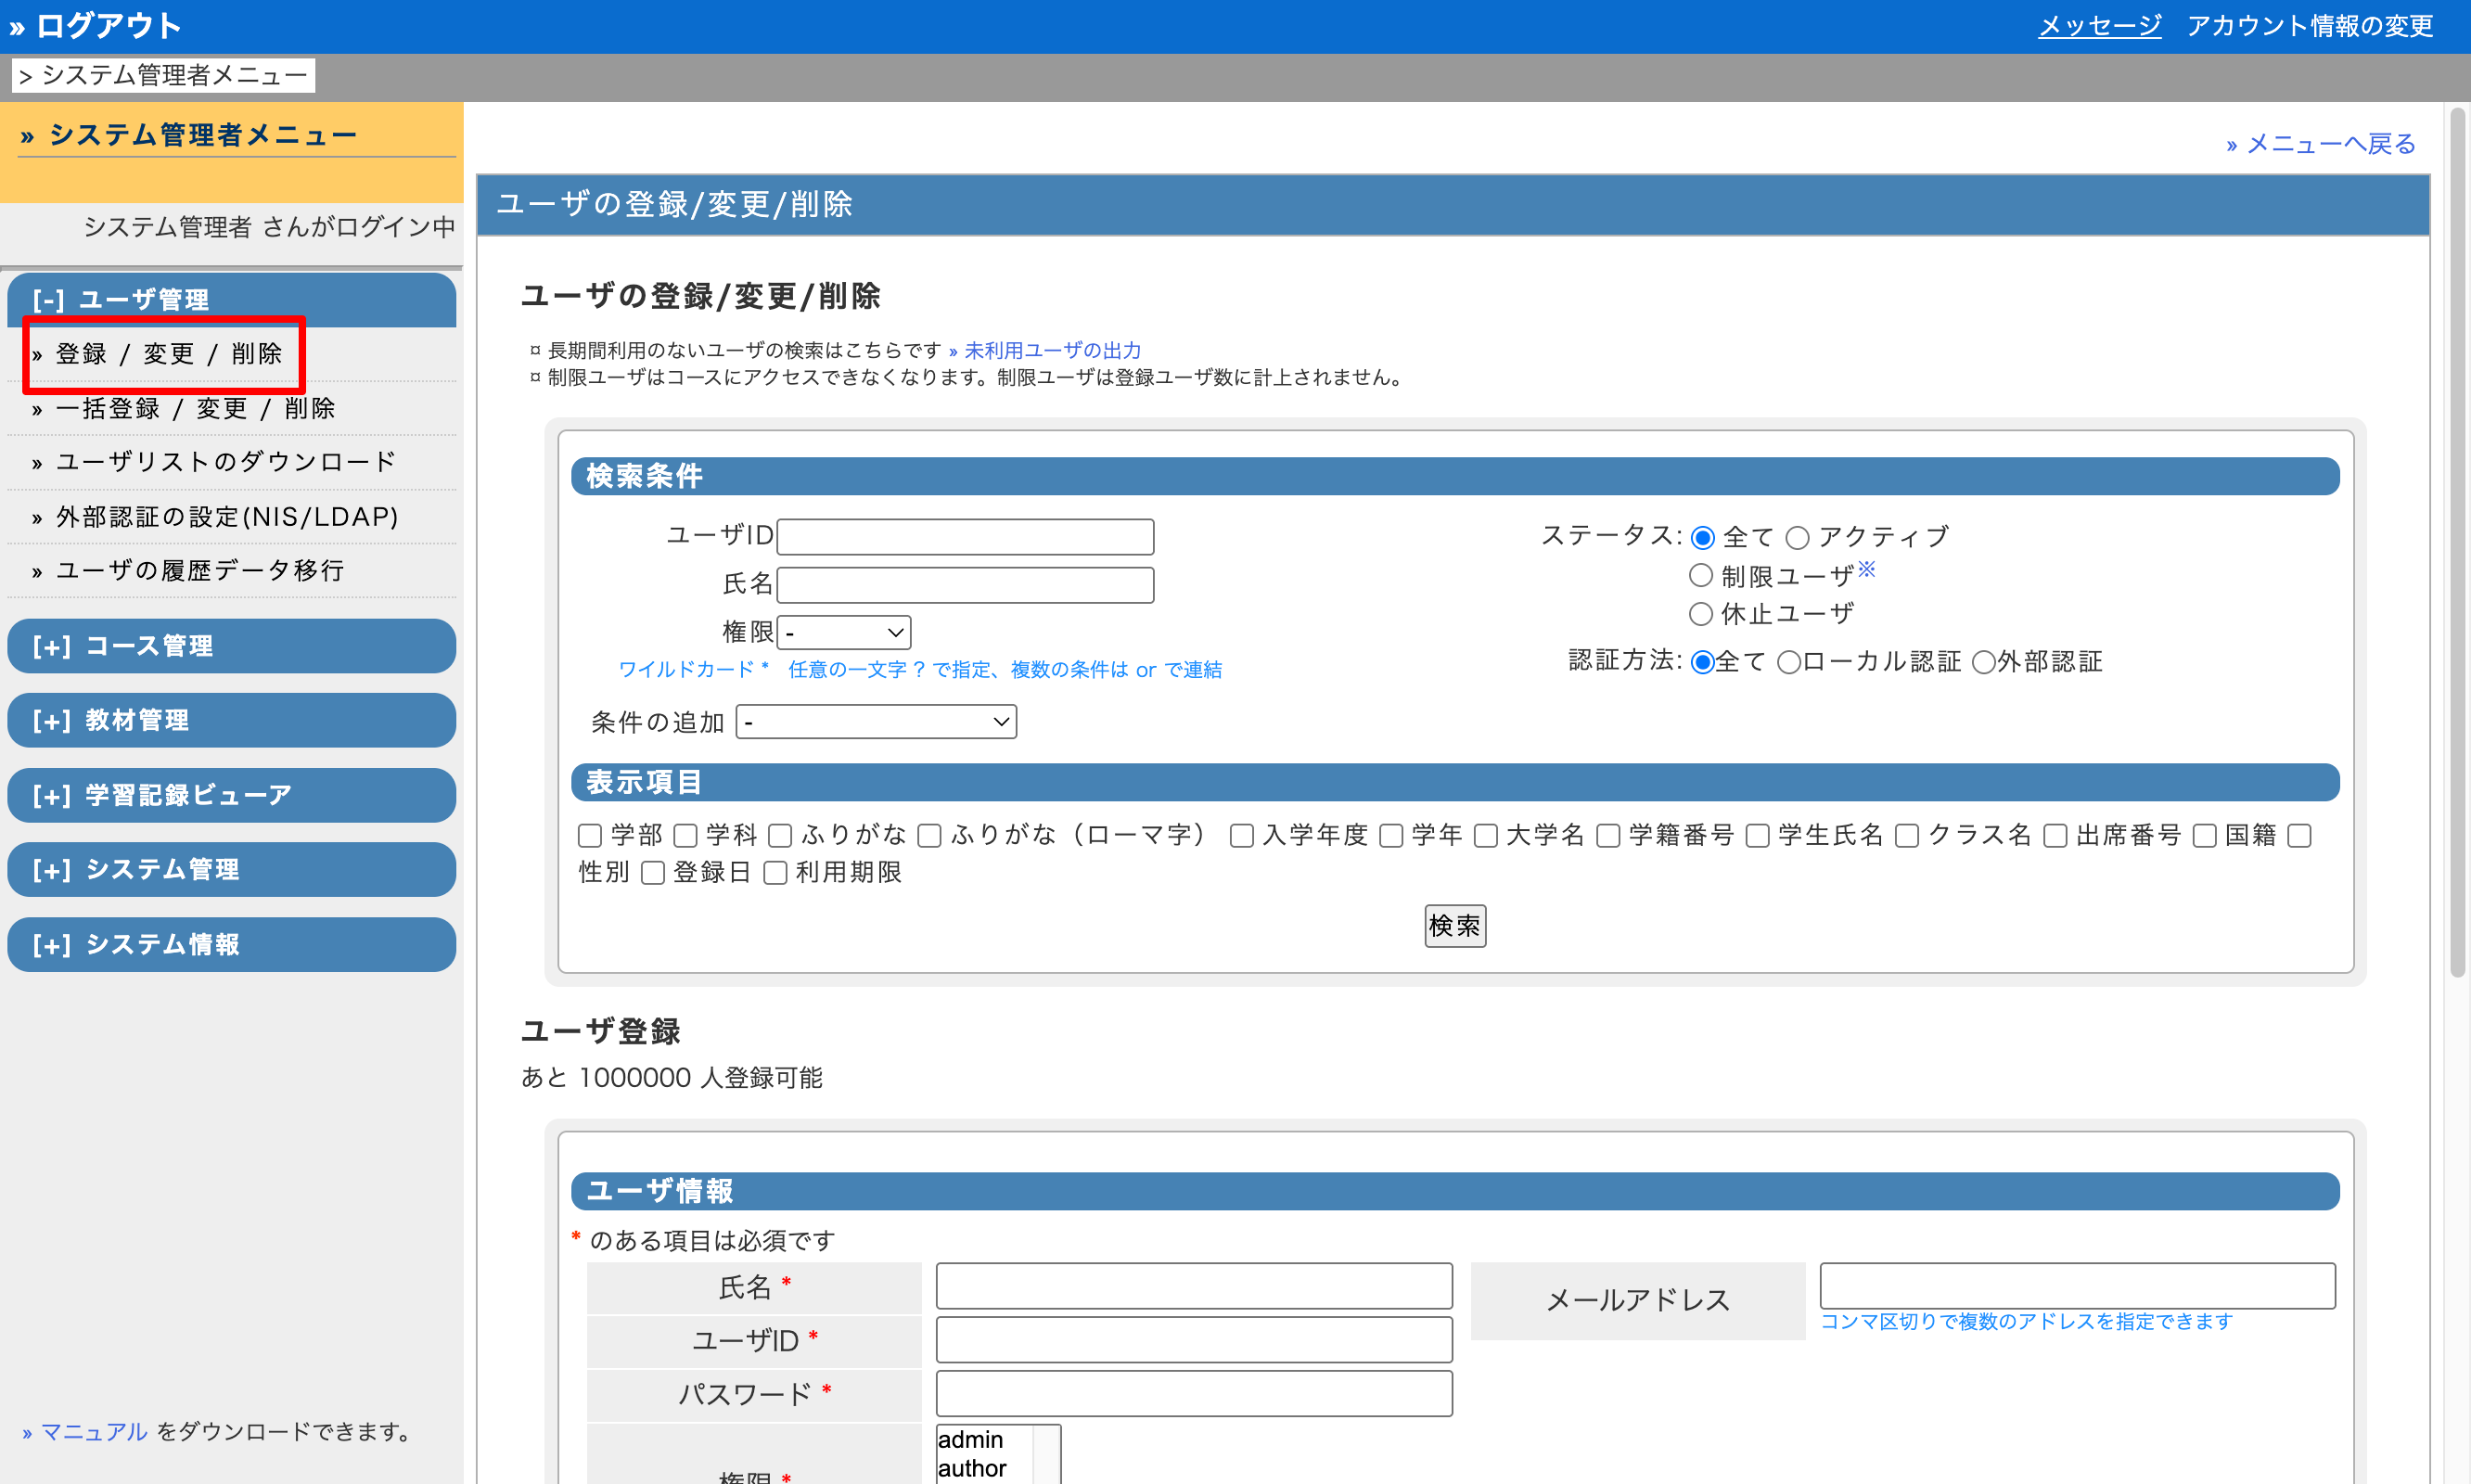The image size is (2471, 1484).
Task: Click the 検索 button
Action: coord(1454,926)
